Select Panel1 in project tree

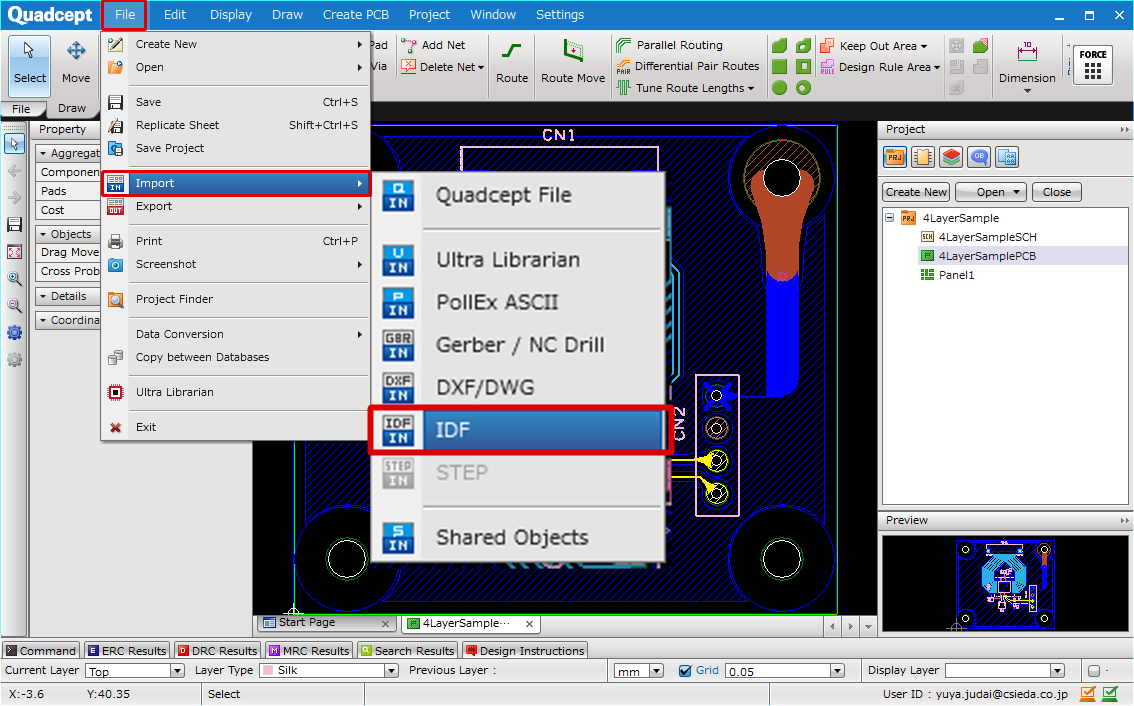pos(956,275)
